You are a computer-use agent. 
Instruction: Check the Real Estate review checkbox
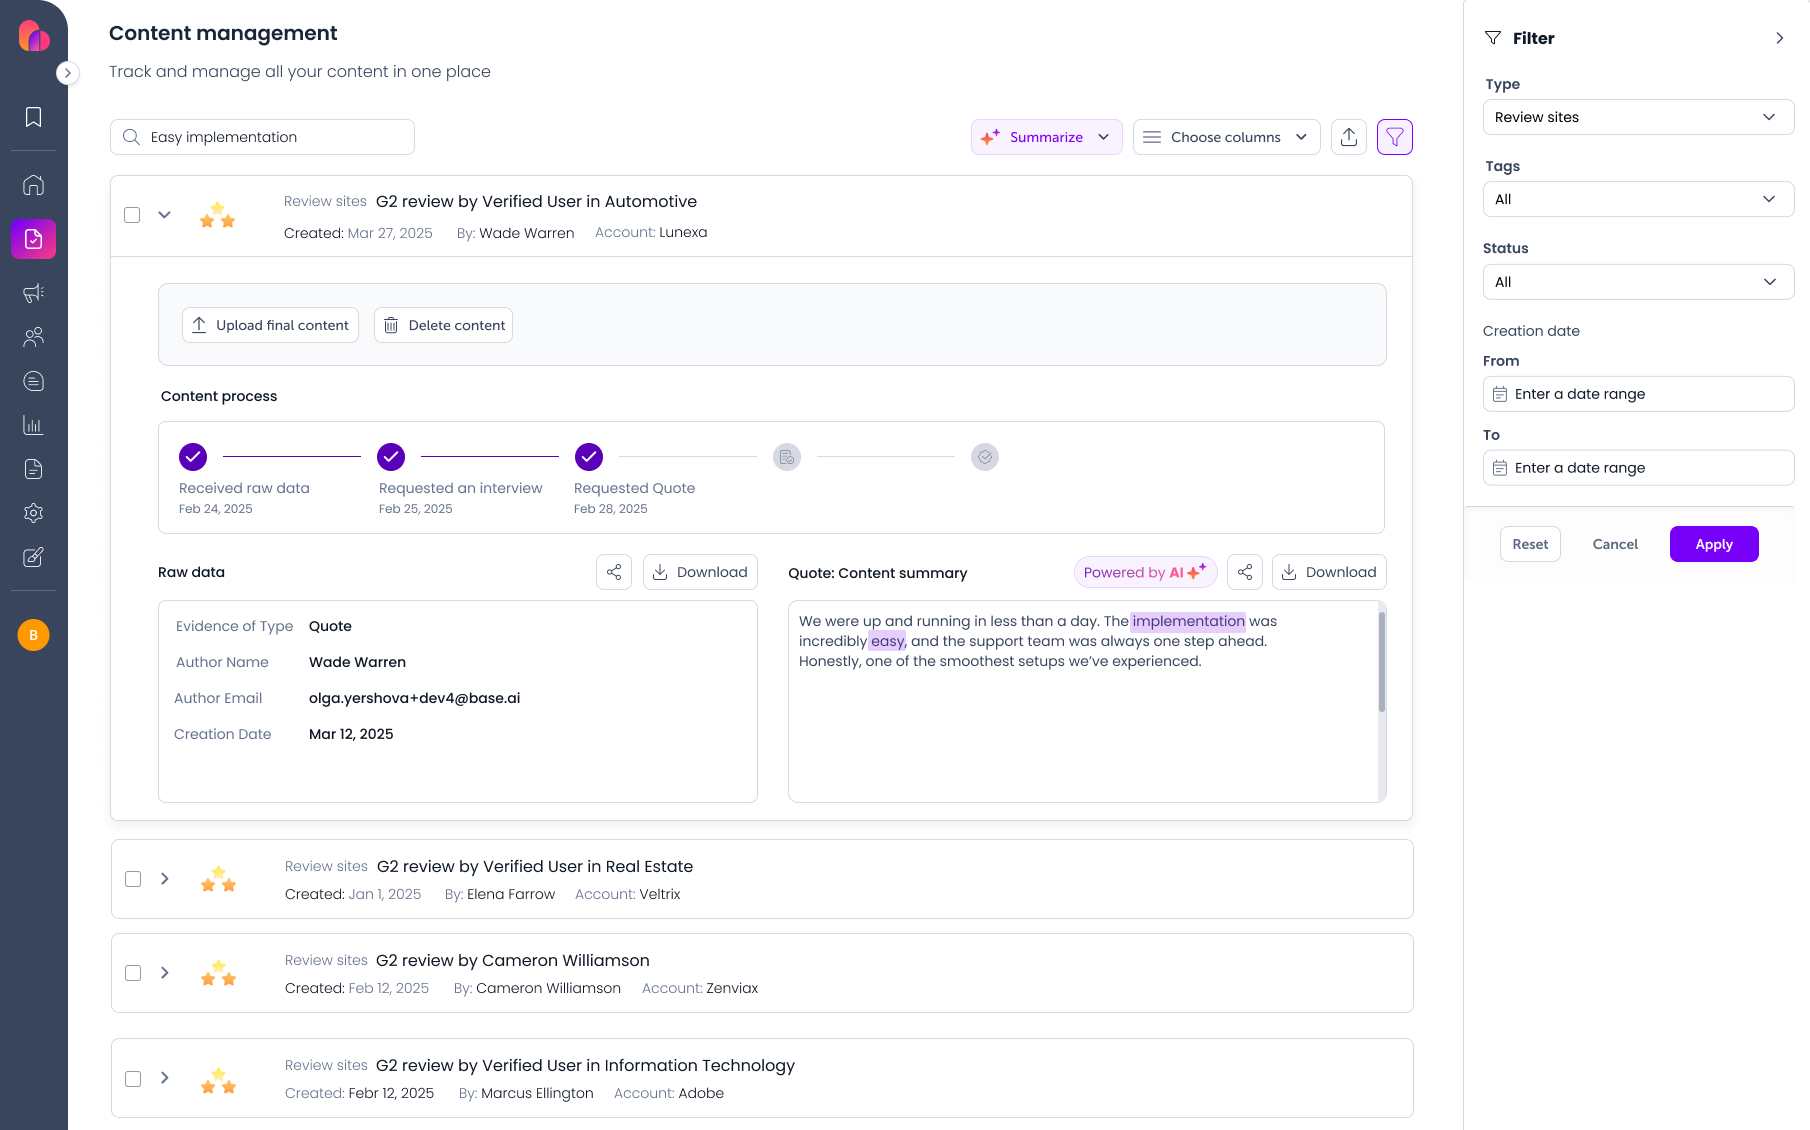[x=133, y=879]
